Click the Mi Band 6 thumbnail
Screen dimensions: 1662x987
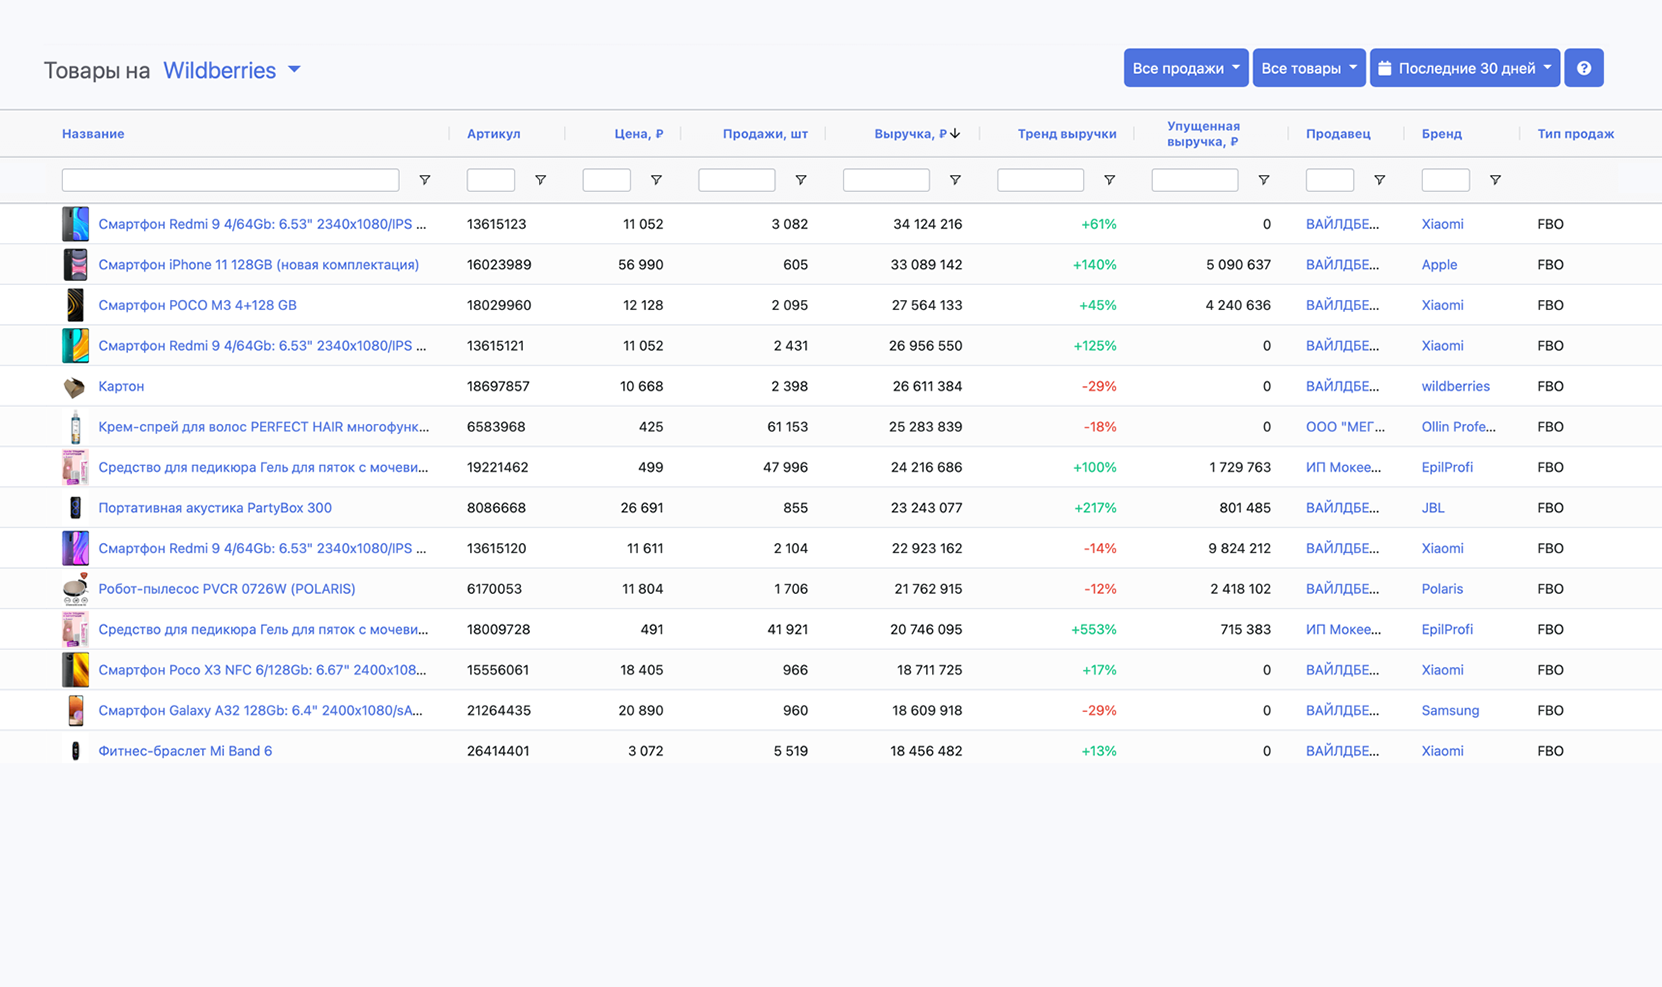[x=75, y=751]
